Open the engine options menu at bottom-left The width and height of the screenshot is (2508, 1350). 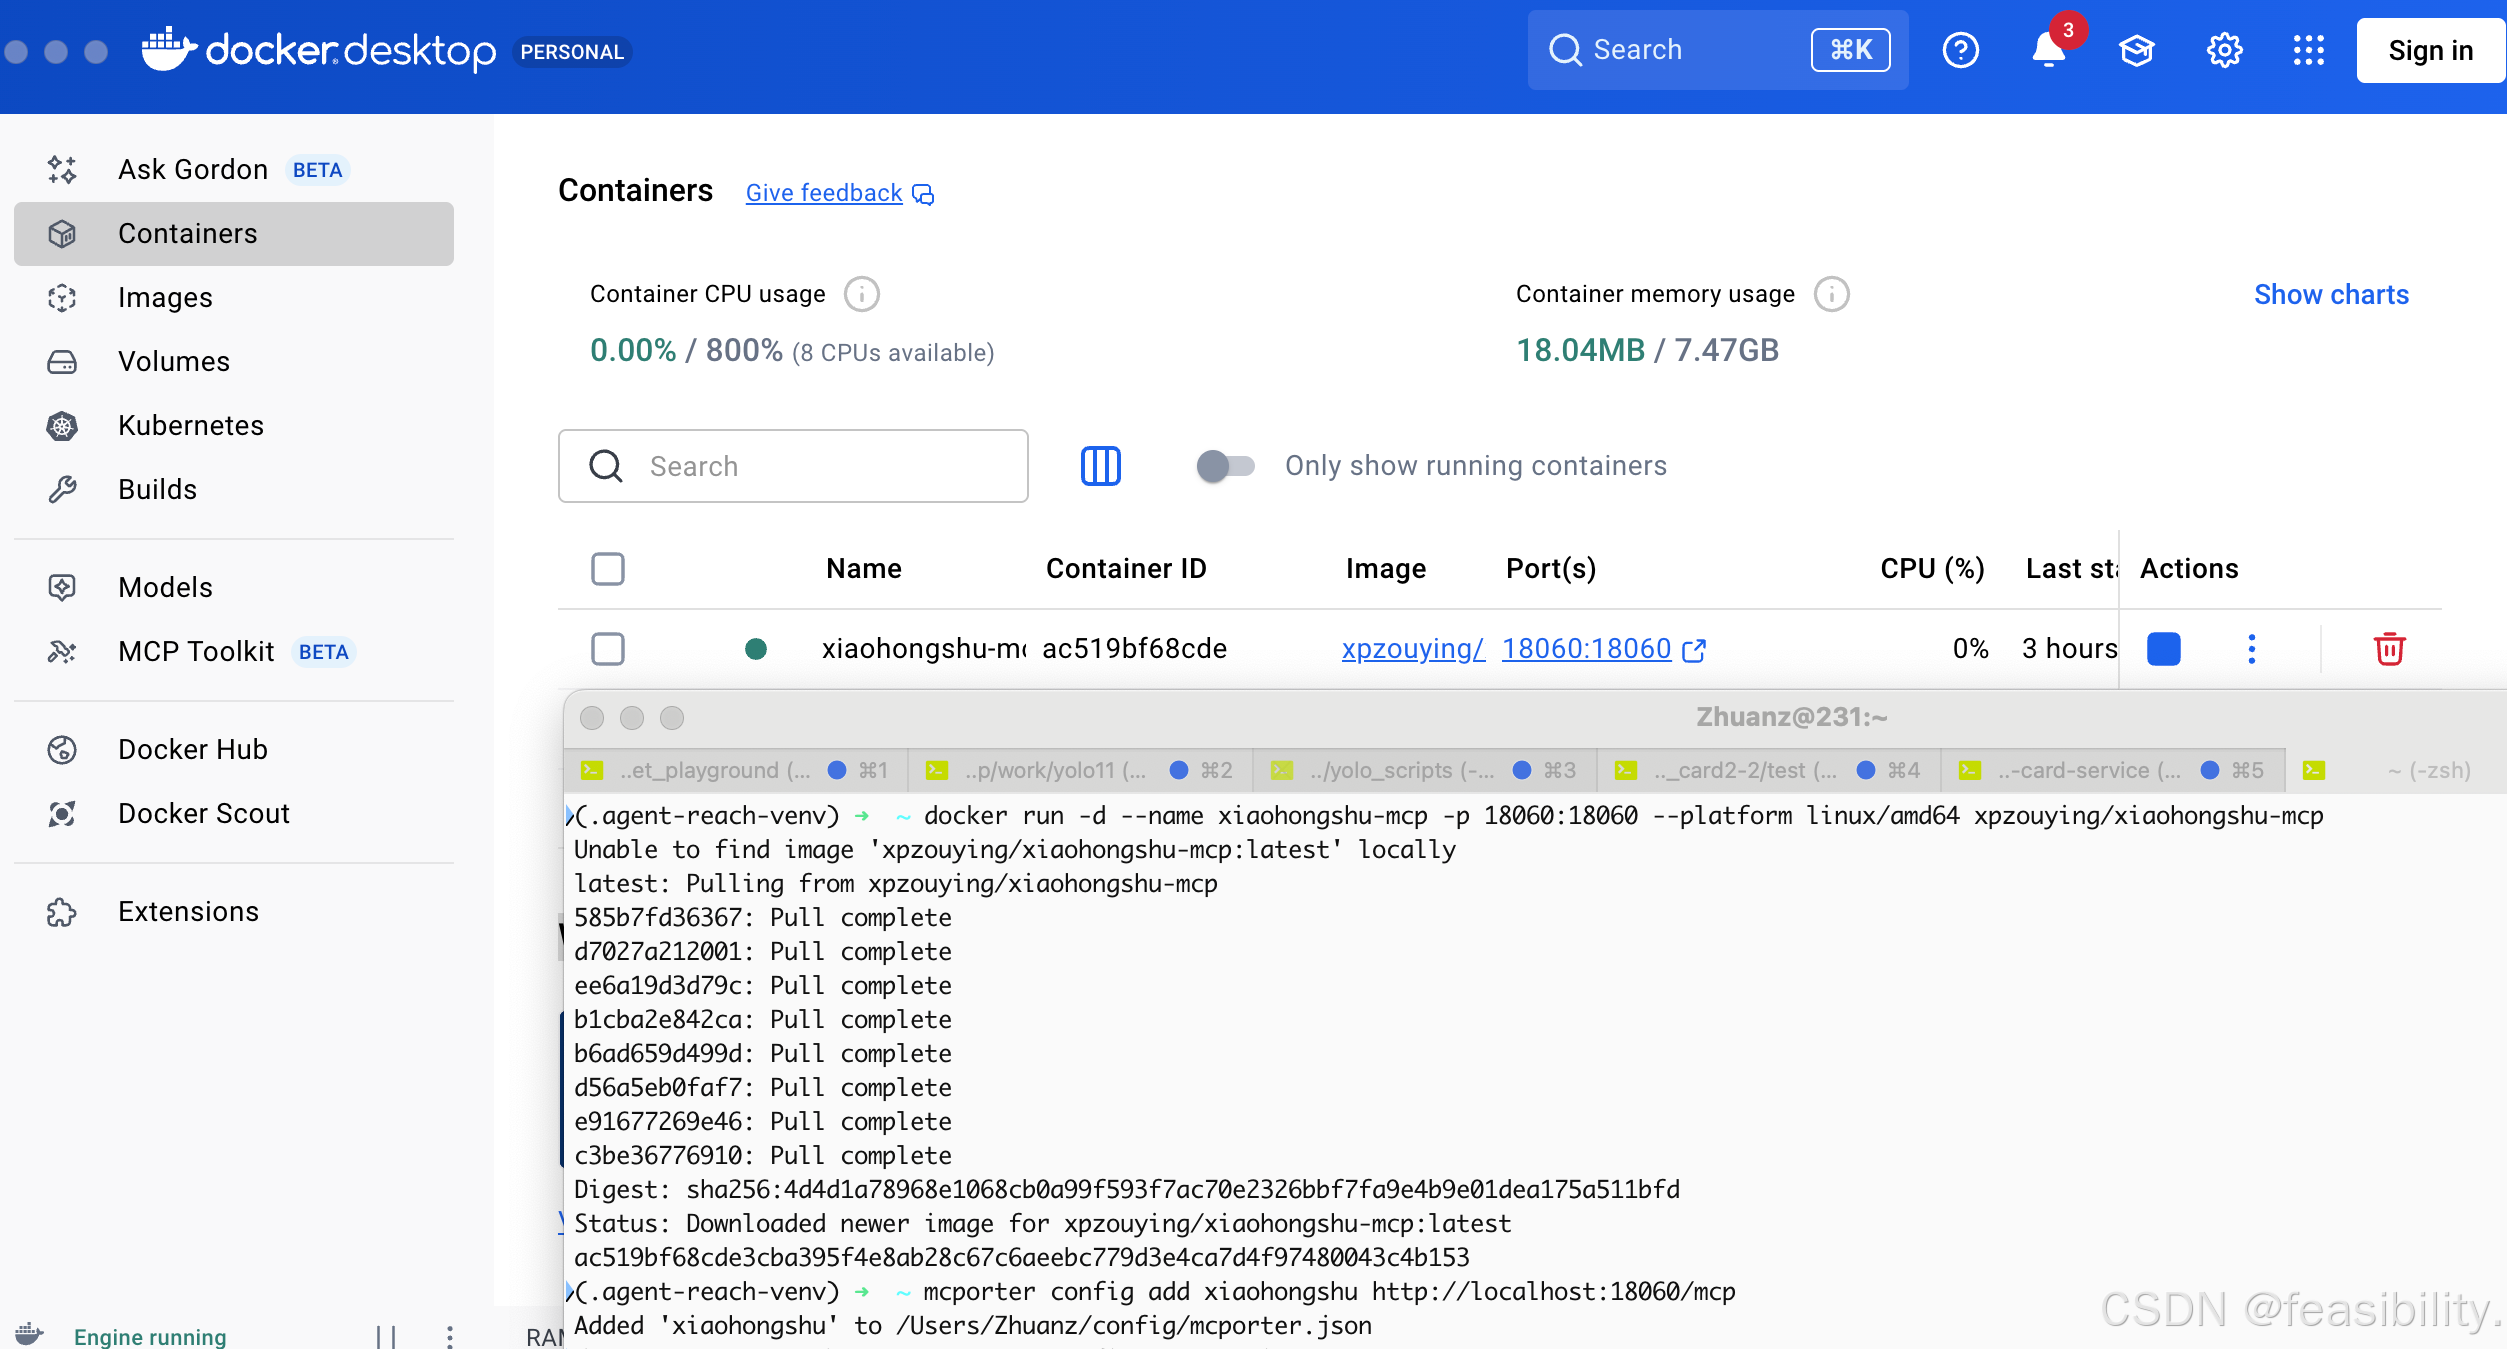point(450,1336)
